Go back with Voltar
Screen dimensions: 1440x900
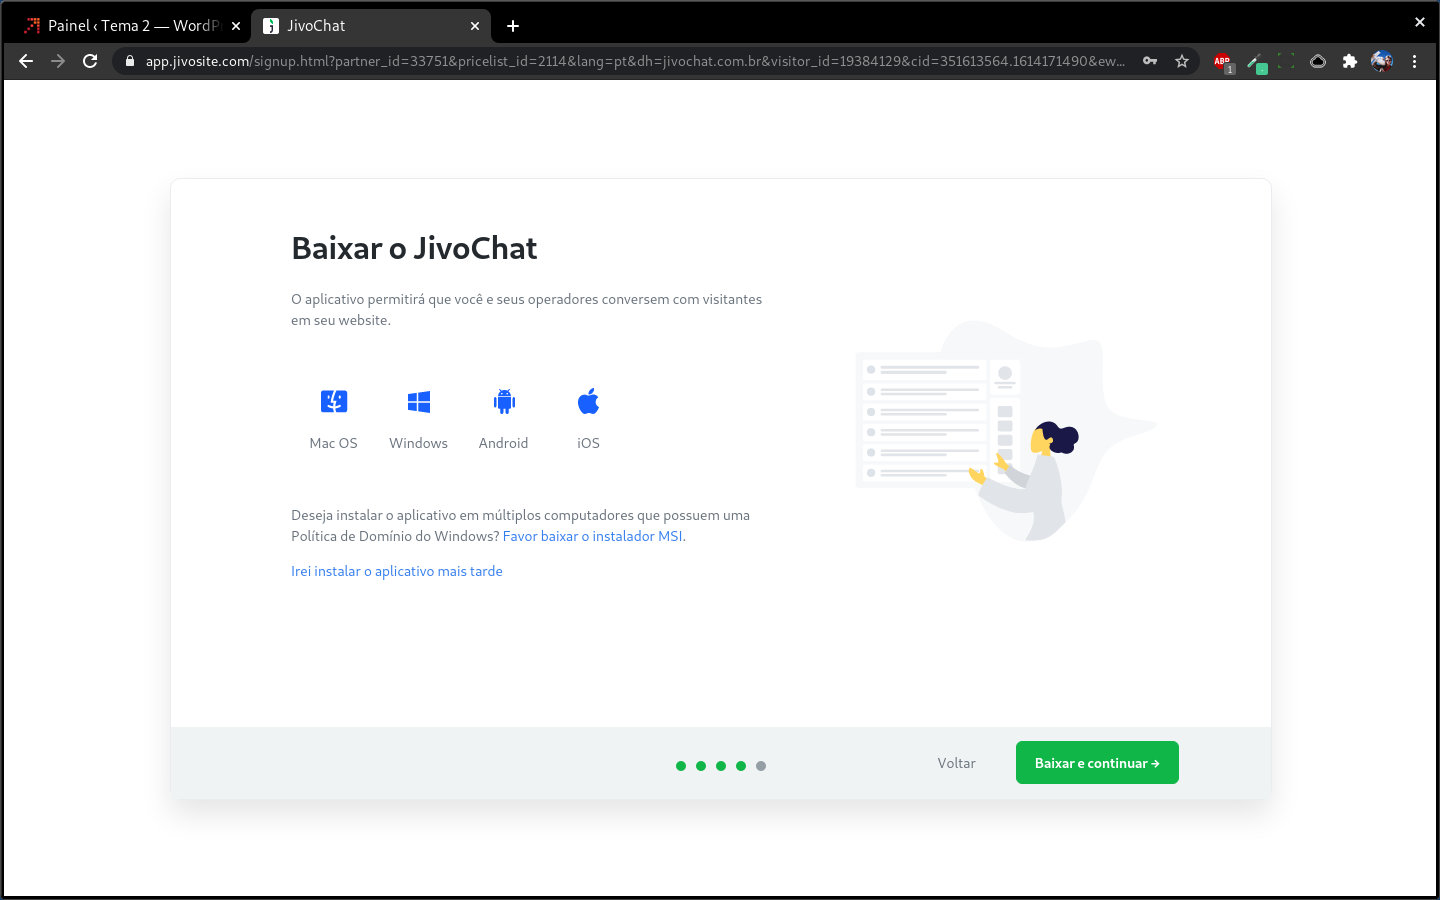956,763
